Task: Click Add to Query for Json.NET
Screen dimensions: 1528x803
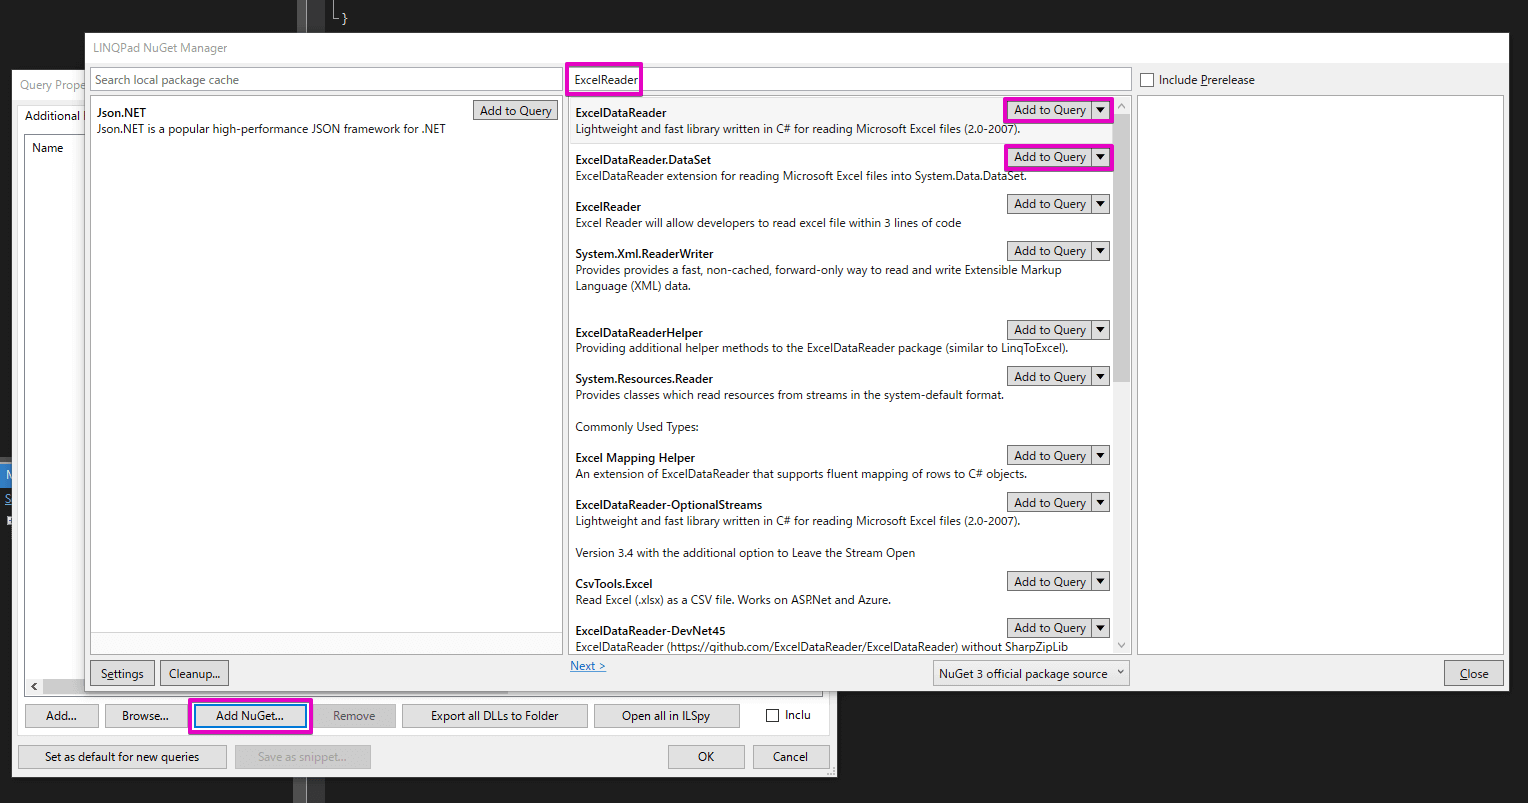Action: pos(515,111)
